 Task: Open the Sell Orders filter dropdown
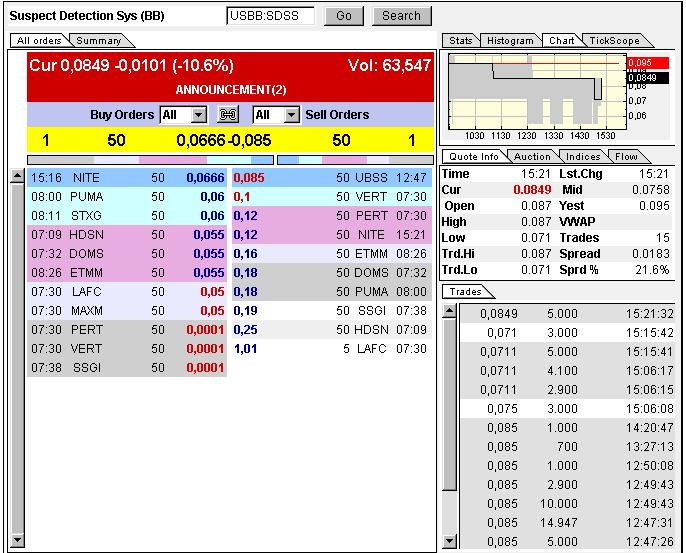coord(291,115)
